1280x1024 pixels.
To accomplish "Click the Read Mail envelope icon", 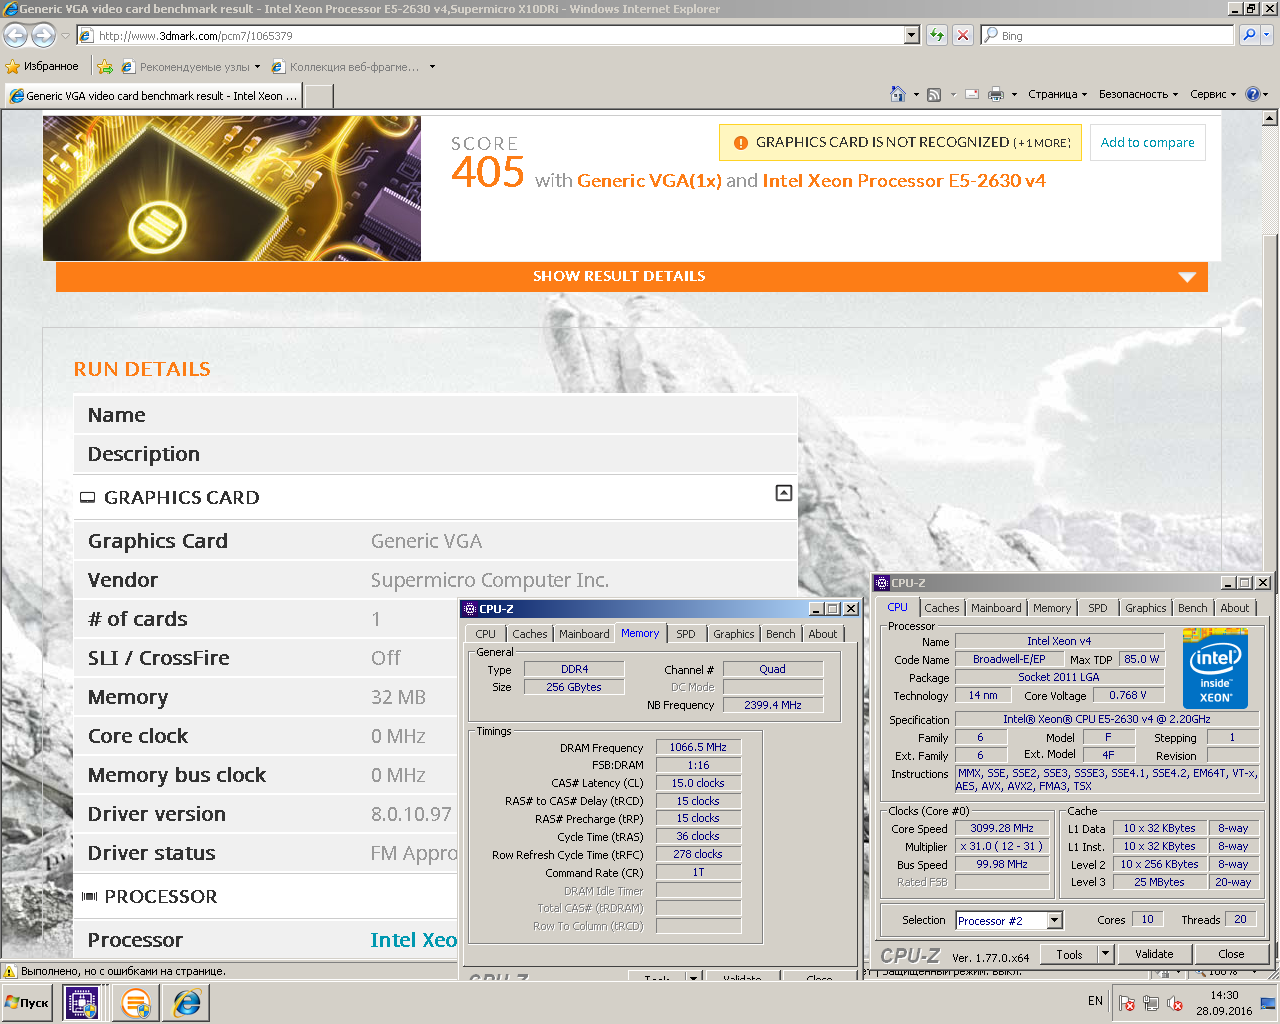I will tap(971, 95).
